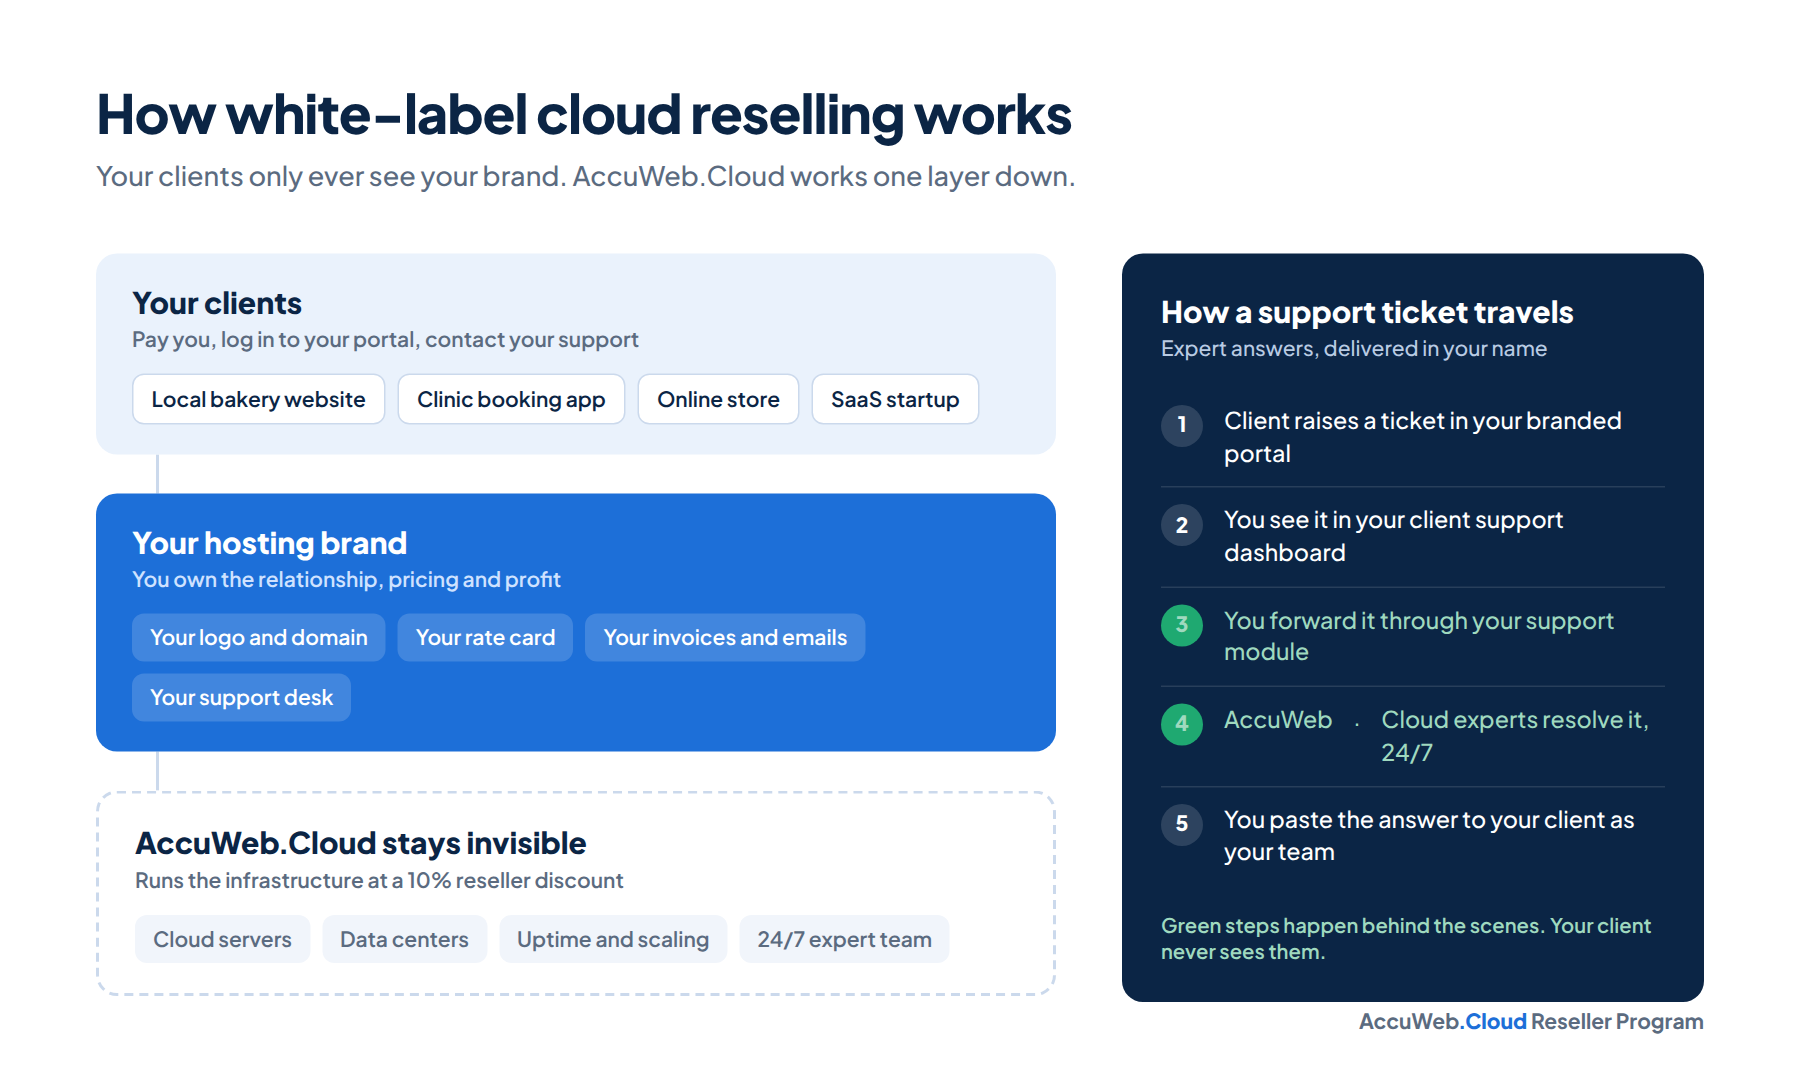Click the Data centers chip

(404, 939)
